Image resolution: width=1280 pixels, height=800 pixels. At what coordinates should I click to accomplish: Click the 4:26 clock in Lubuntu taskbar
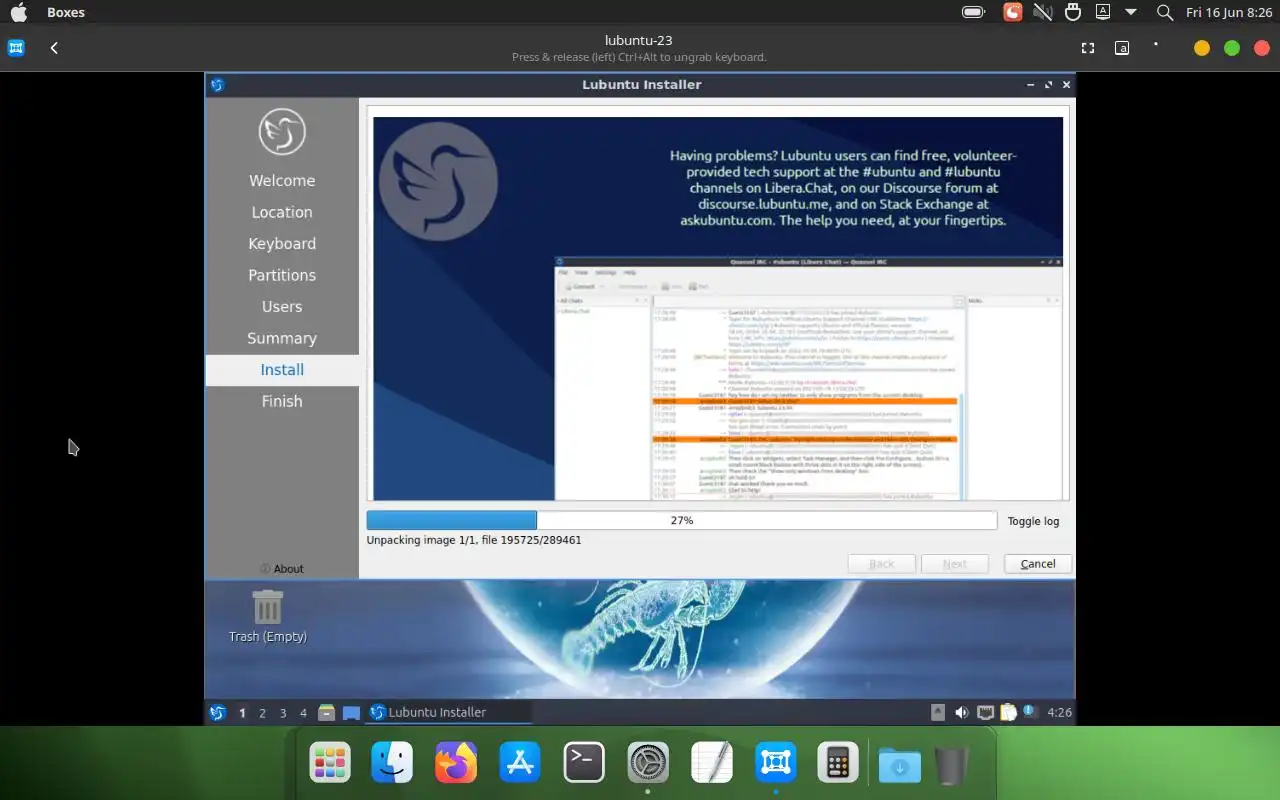point(1059,713)
